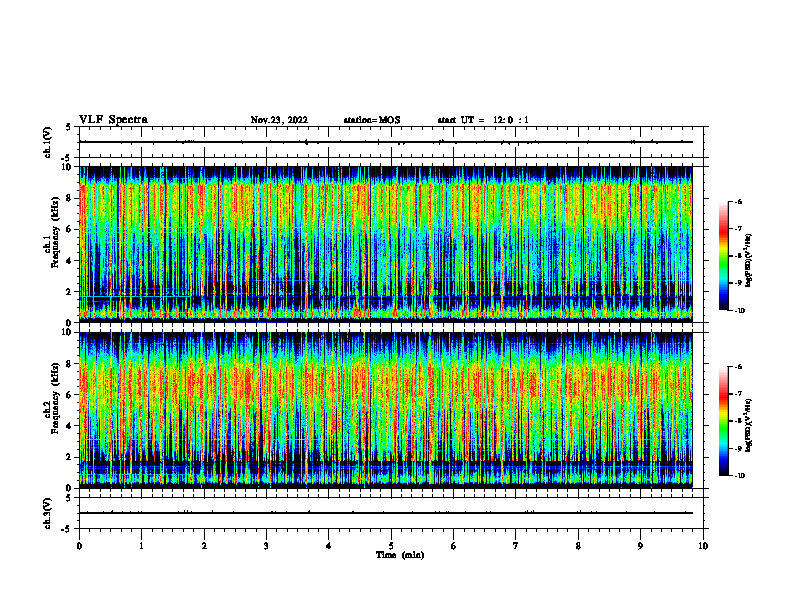This screenshot has height=612, width=792.
Task: Click time axis tick label "1"
Action: (x=141, y=546)
